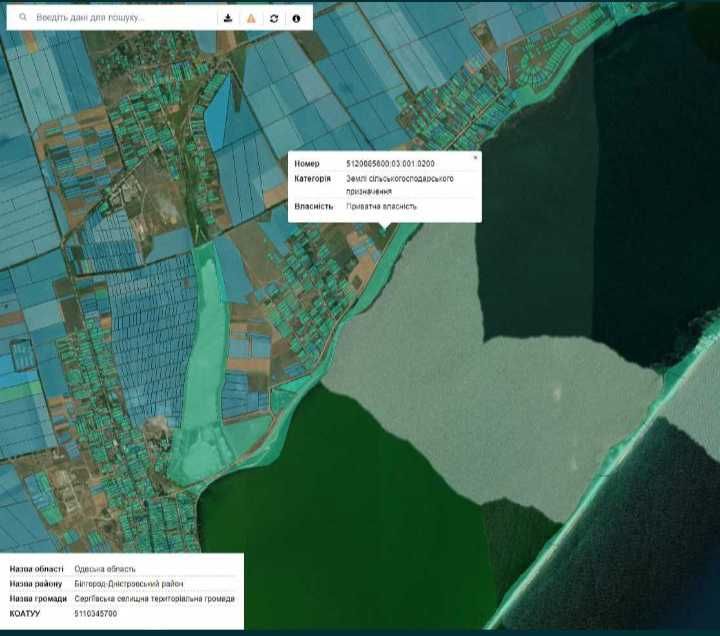Click 'Сергіївська селищна територіальна громада' value
720x636 pixels.
(x=154, y=599)
